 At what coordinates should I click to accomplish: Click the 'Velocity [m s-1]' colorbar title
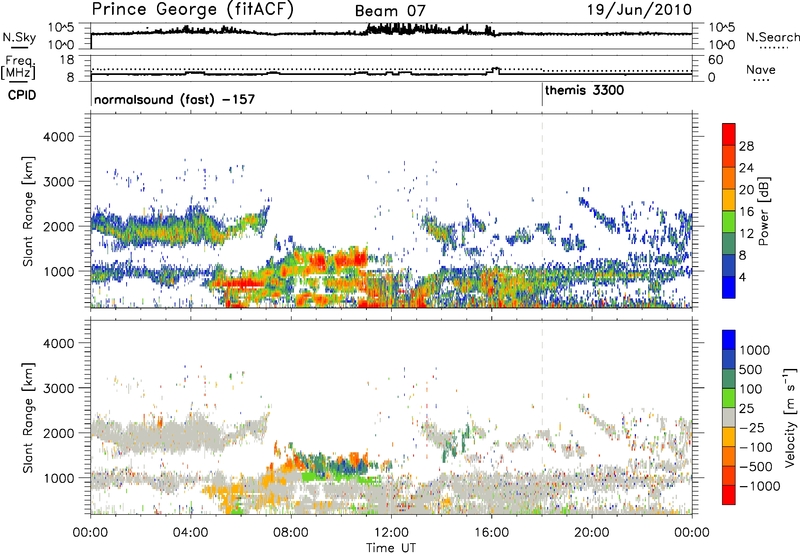[x=790, y=417]
